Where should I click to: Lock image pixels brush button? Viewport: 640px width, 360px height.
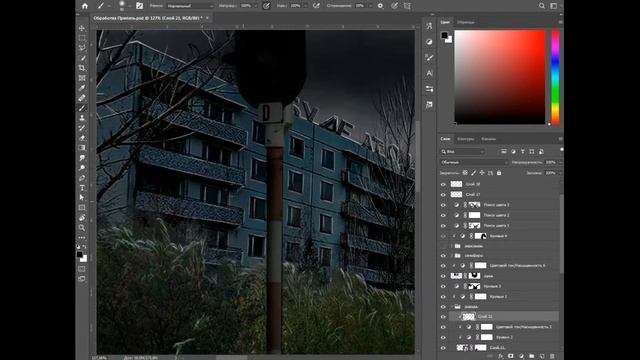coord(473,173)
